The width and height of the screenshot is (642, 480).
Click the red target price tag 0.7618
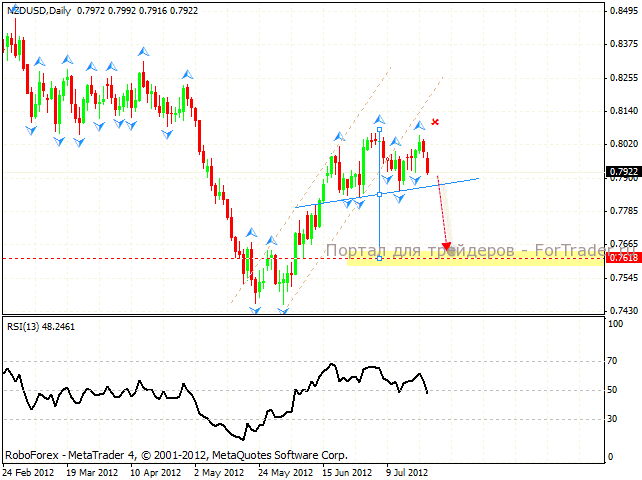click(622, 258)
